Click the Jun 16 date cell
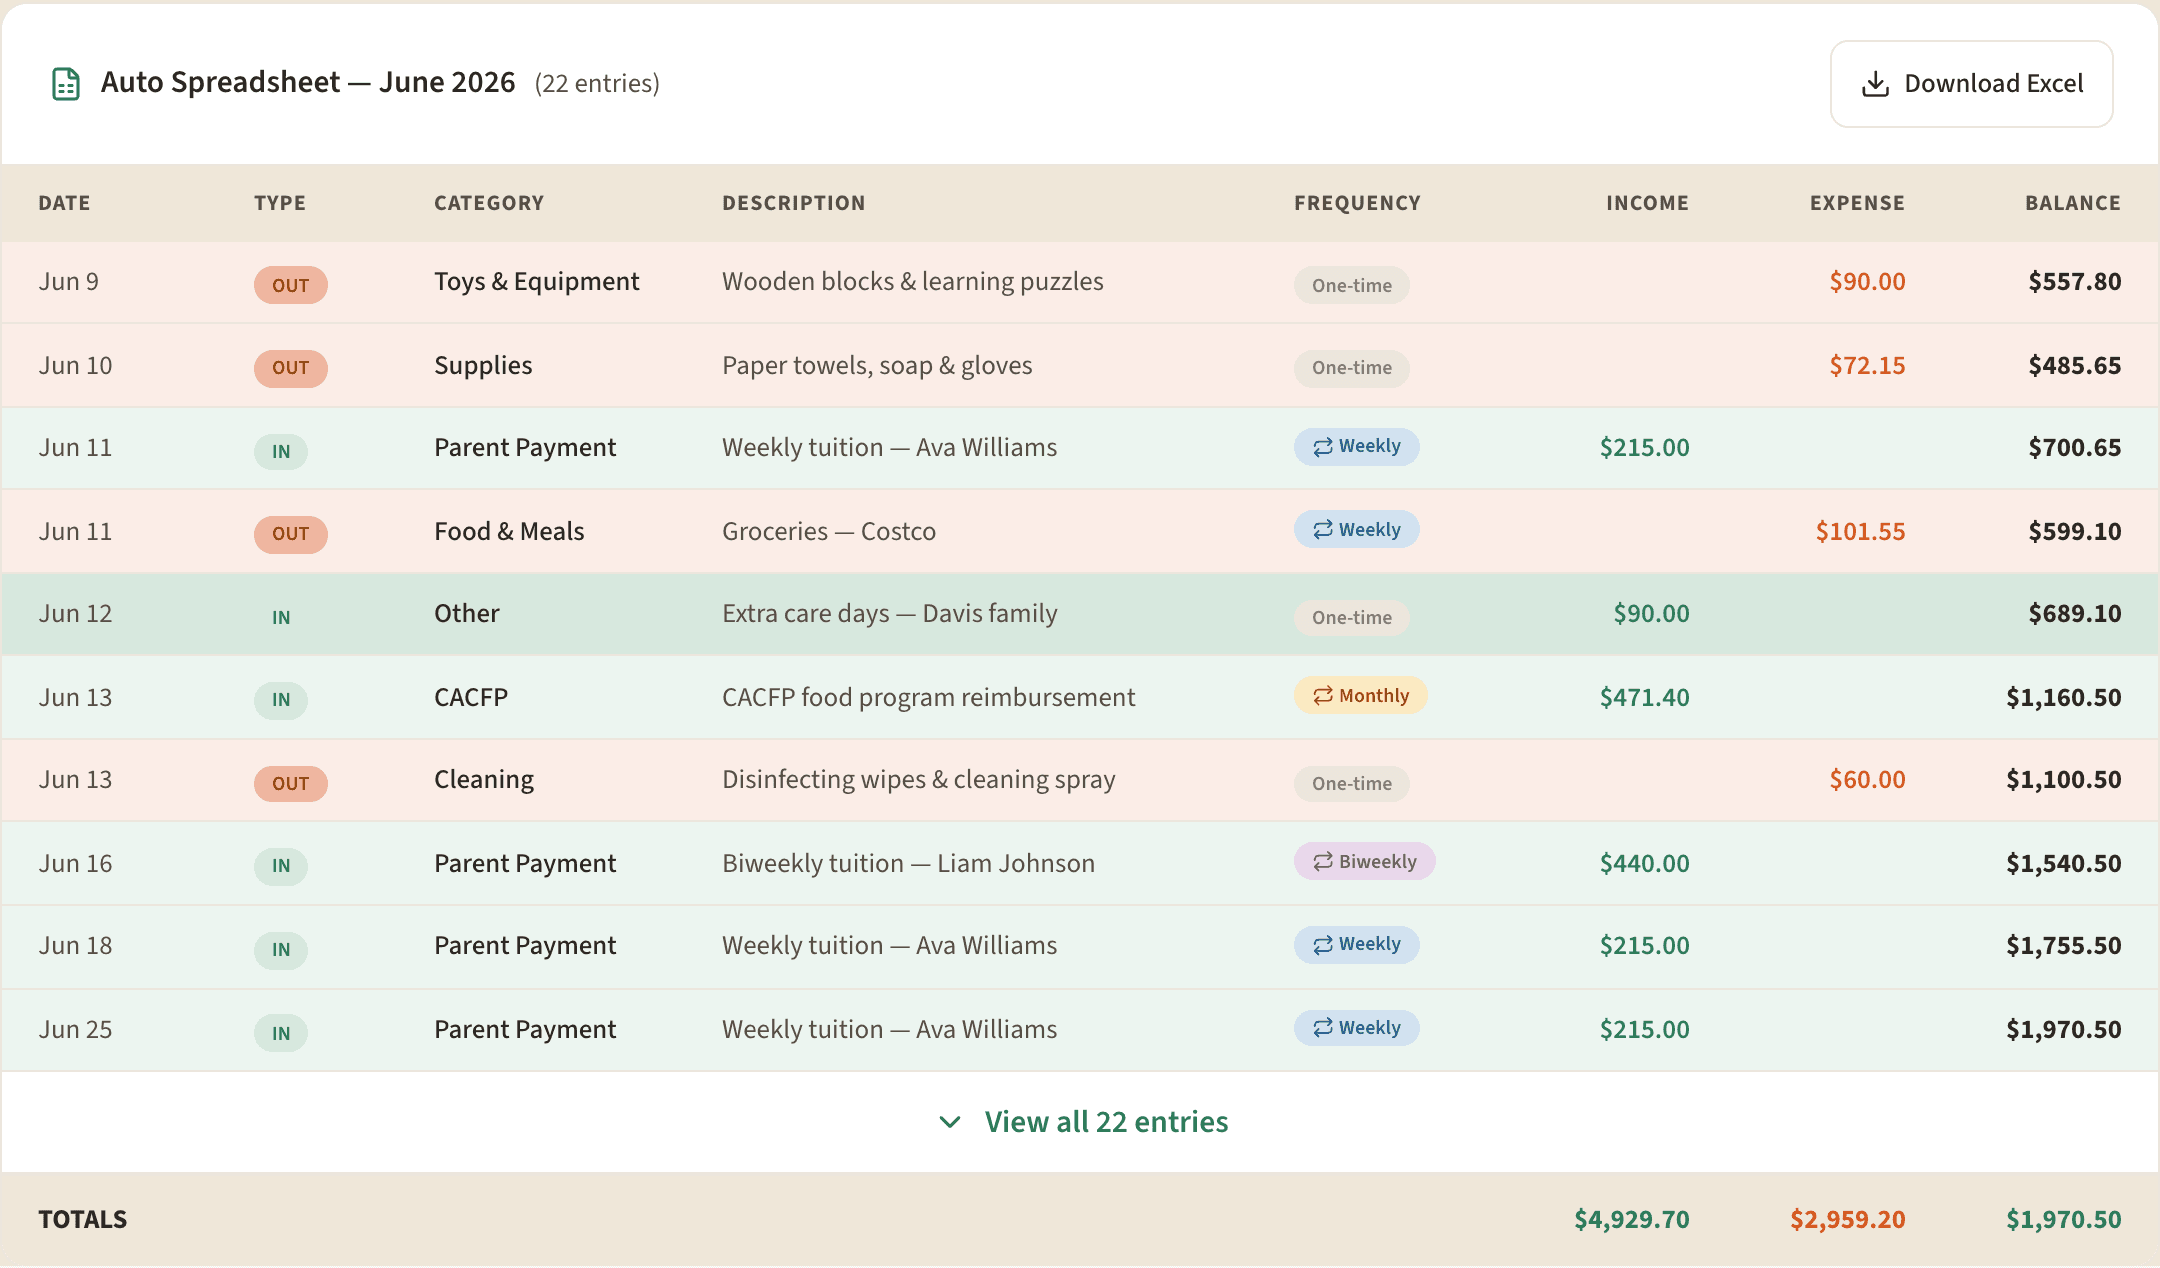Screen dimensions: 2160x1268 75,864
